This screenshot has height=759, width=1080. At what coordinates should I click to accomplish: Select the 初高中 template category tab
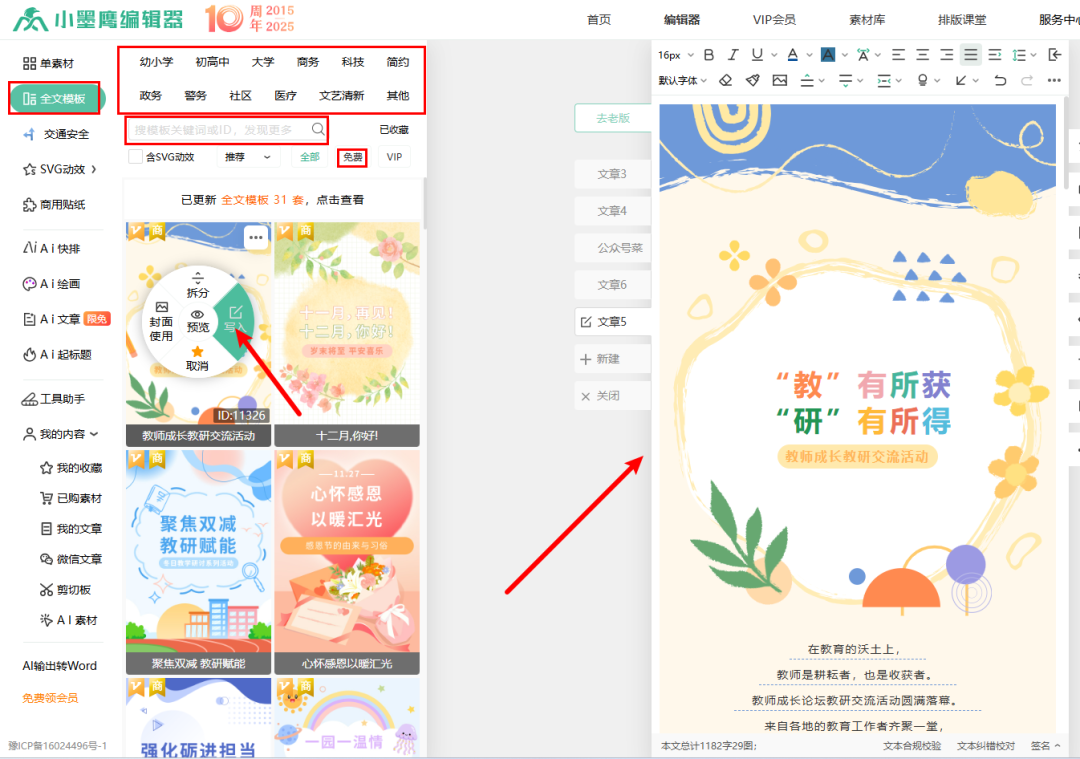(x=212, y=62)
